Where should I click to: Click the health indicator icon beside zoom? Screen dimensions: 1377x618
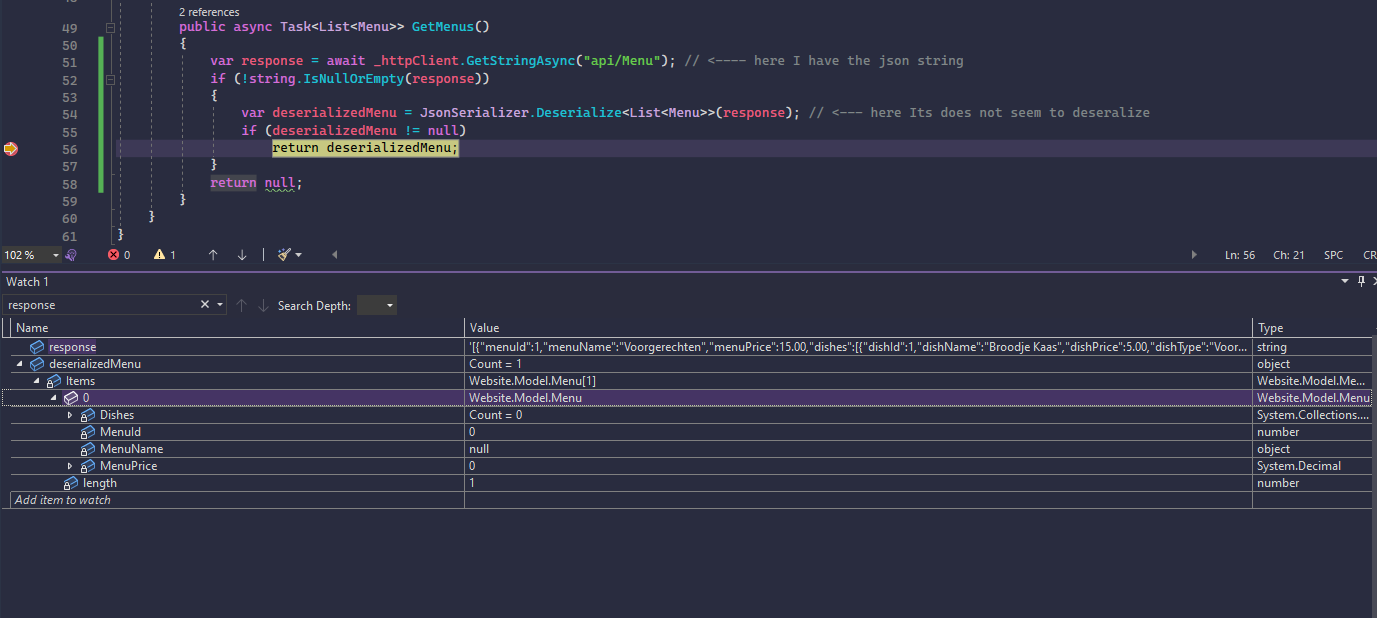click(71, 255)
